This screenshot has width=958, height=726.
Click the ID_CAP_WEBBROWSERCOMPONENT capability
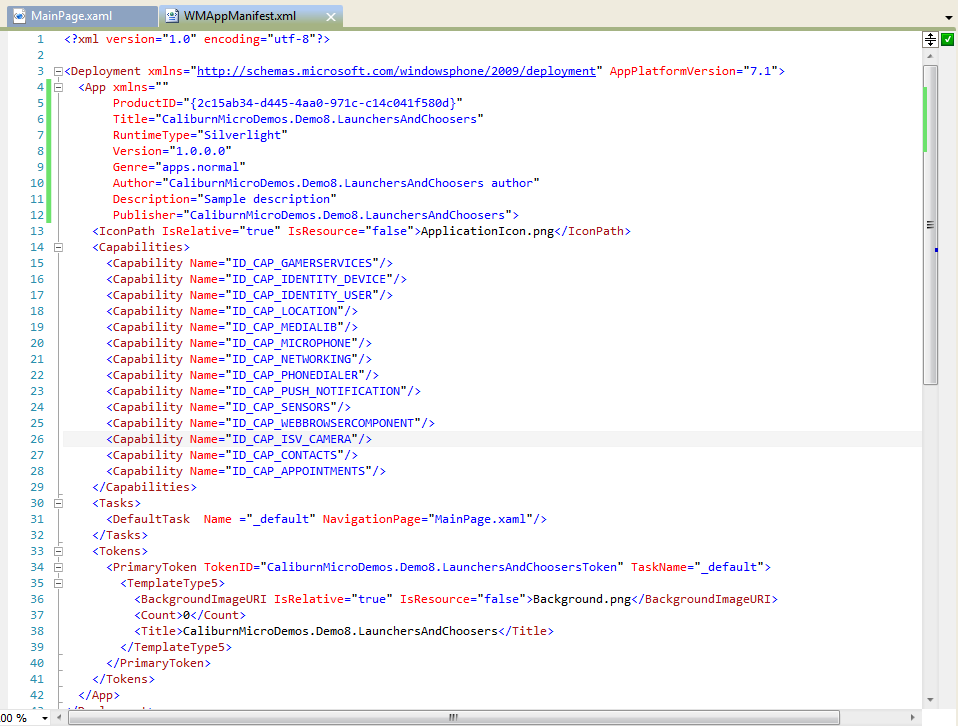(x=271, y=424)
